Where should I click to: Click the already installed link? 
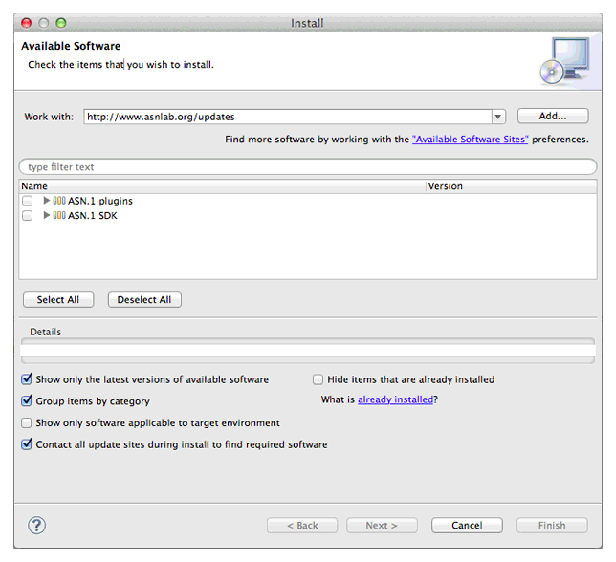click(x=395, y=400)
